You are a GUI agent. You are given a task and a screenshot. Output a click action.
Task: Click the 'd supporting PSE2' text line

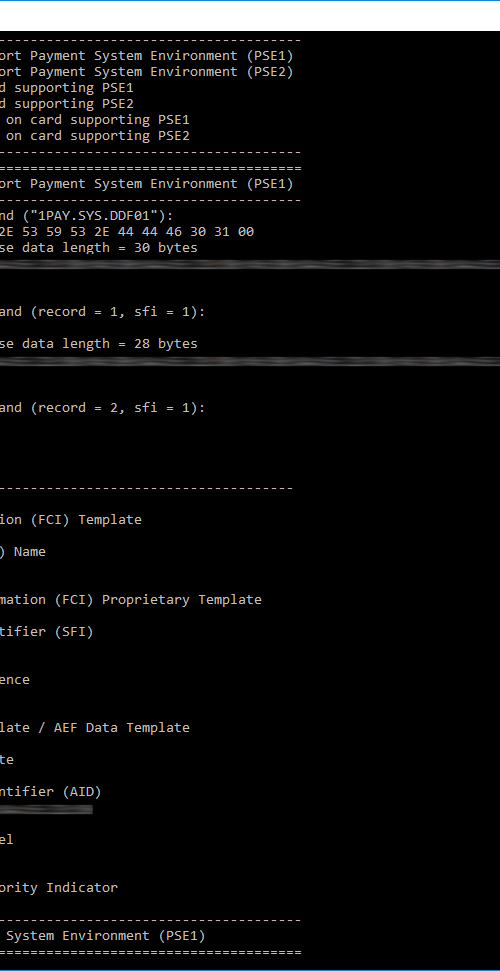(x=67, y=103)
